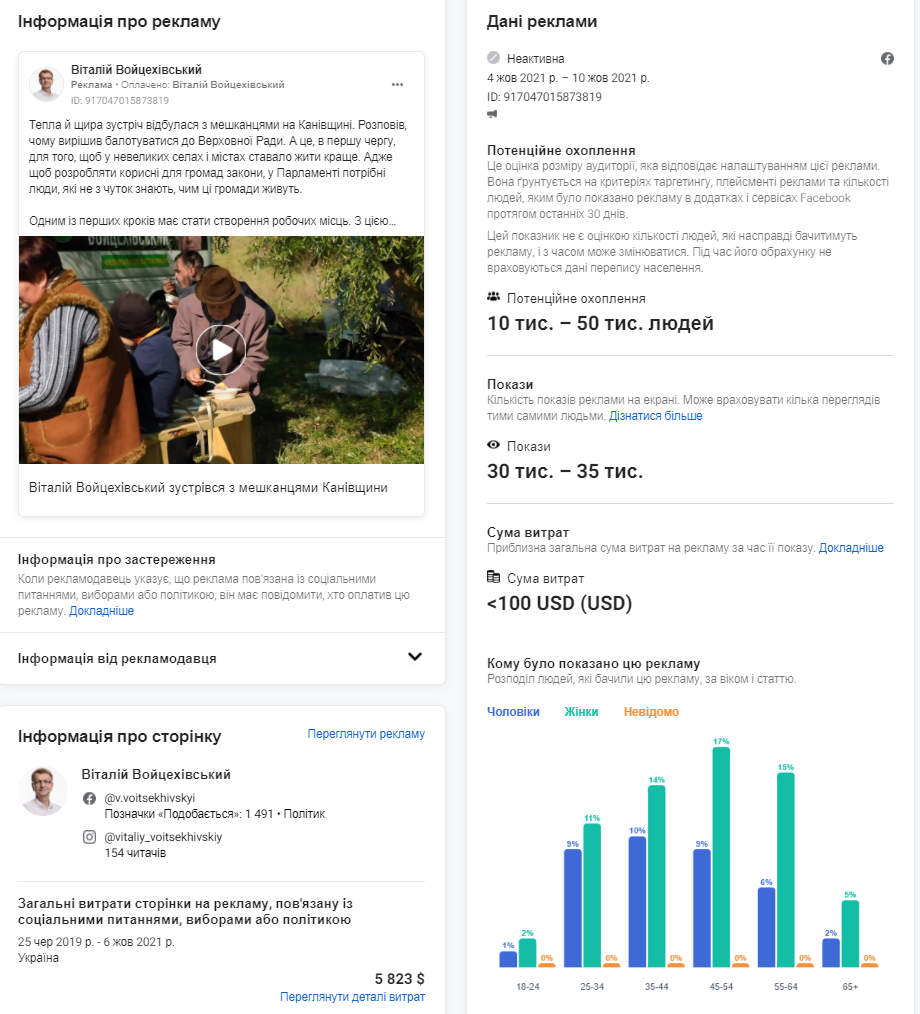Click the ad ID text in Дані реклами
920x1014 pixels.
coord(544,97)
